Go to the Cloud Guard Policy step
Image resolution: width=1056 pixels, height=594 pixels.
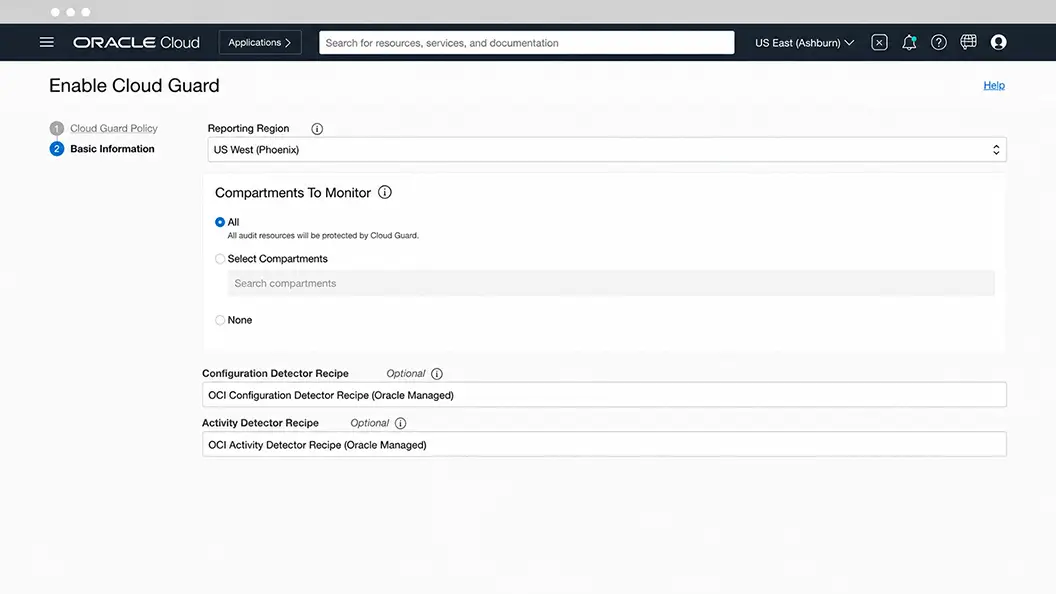click(x=114, y=128)
